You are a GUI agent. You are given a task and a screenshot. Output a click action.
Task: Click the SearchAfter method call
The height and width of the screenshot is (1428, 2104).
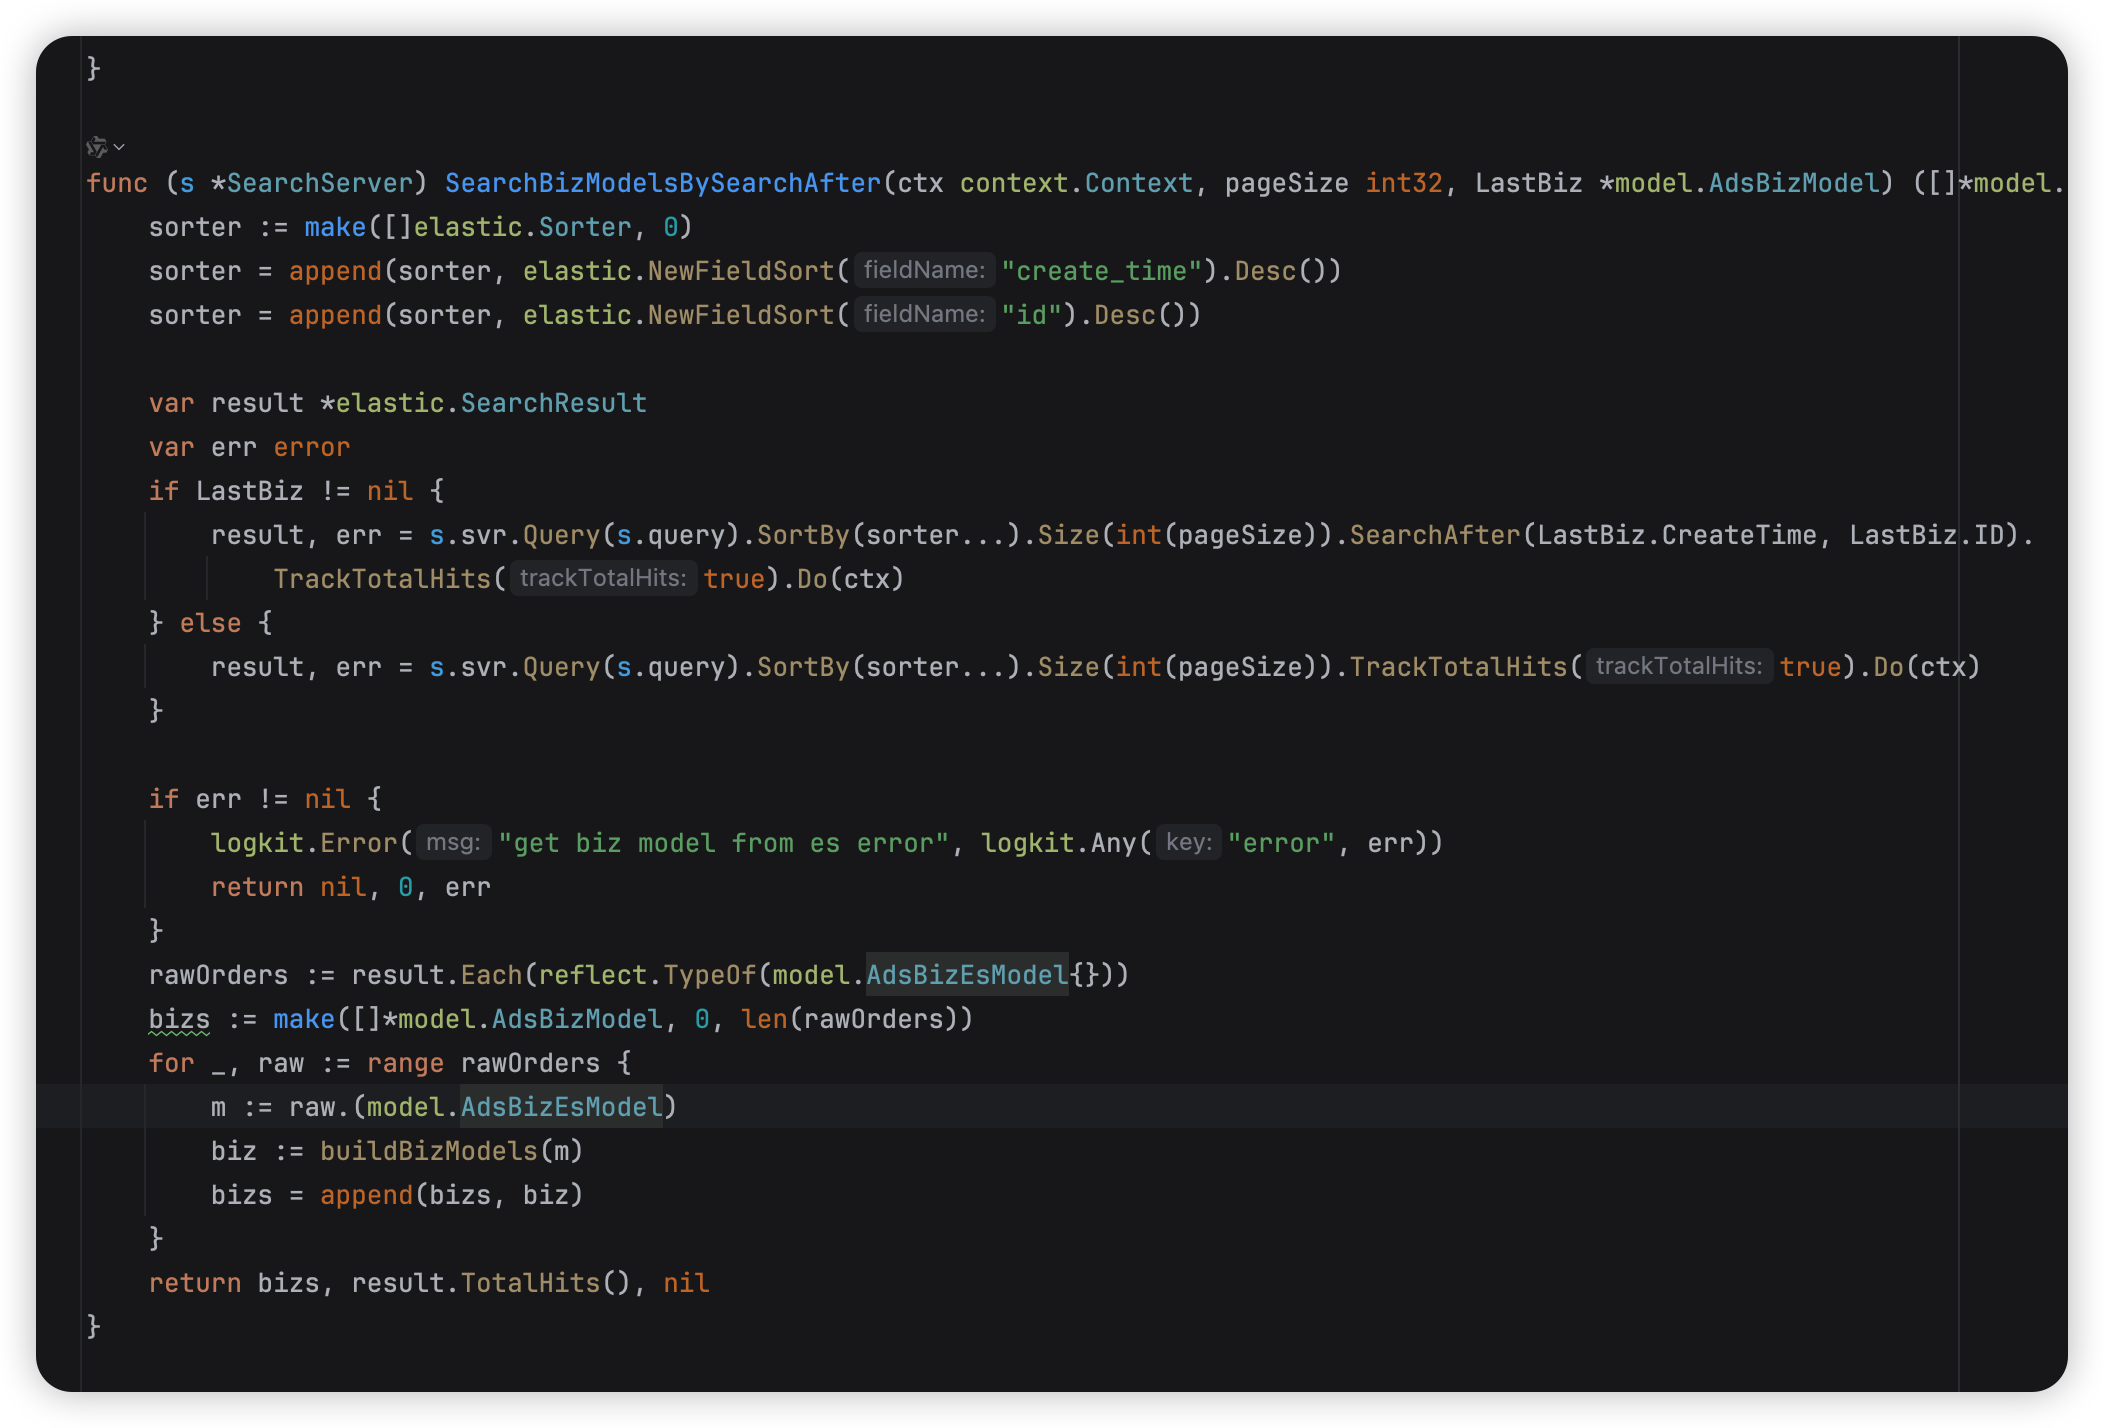[x=1434, y=535]
